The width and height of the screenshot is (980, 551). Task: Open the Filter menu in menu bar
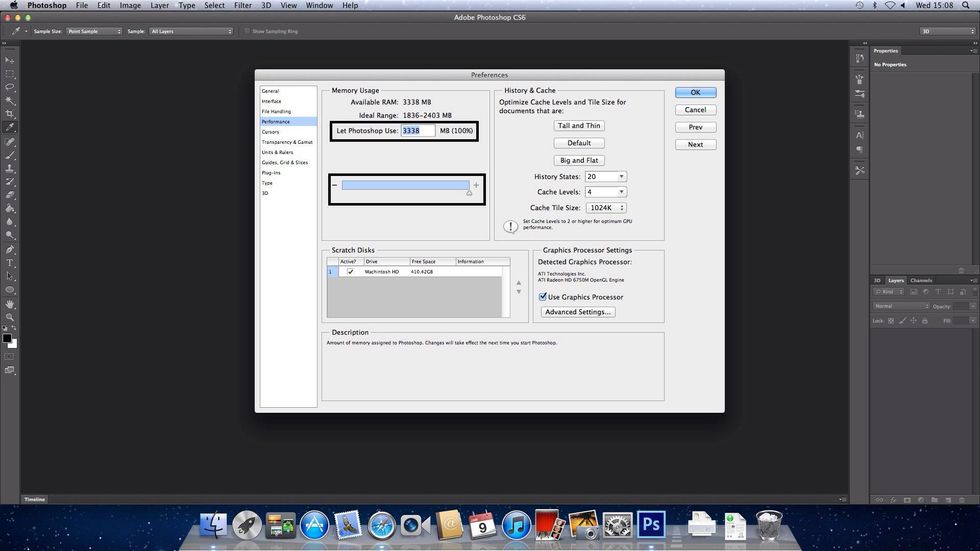(242, 6)
